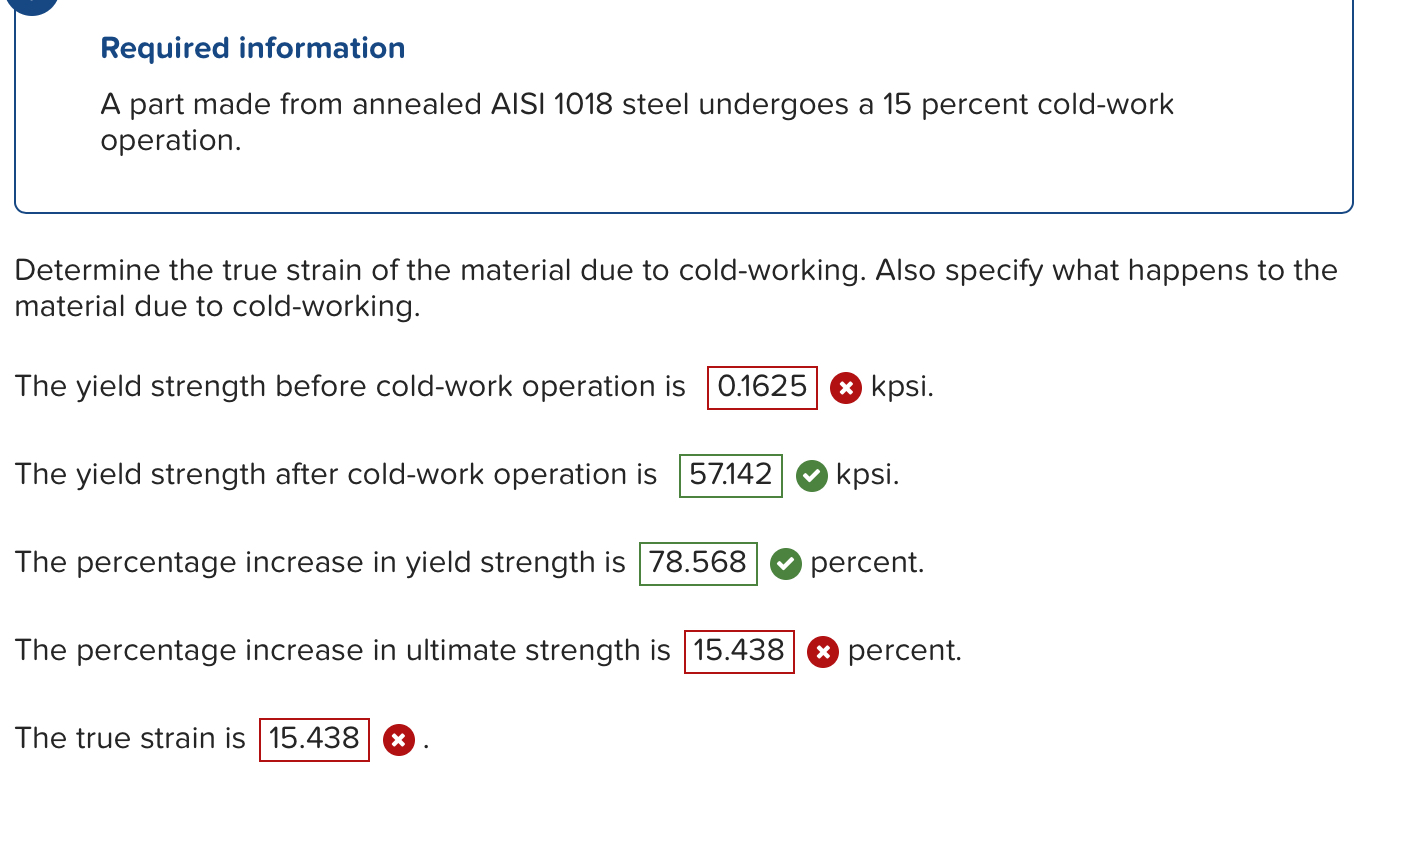Click the green check icon after yield strength answer

(811, 476)
